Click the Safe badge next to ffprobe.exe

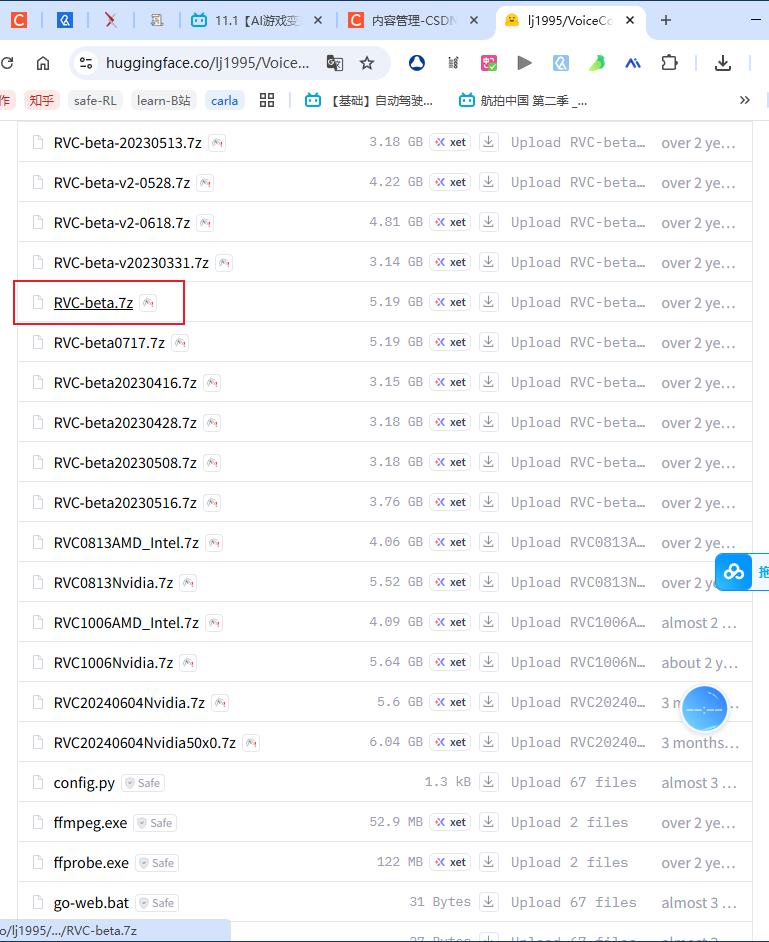(157, 863)
